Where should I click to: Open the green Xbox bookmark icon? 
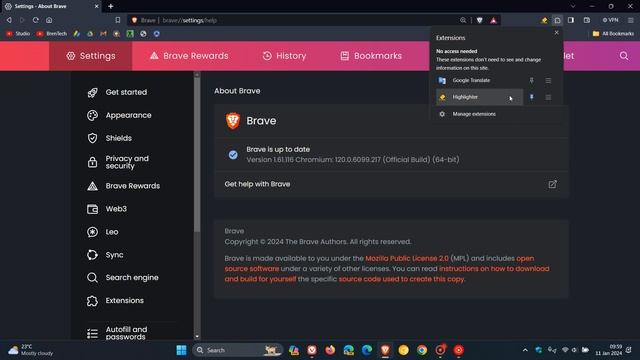point(130,34)
